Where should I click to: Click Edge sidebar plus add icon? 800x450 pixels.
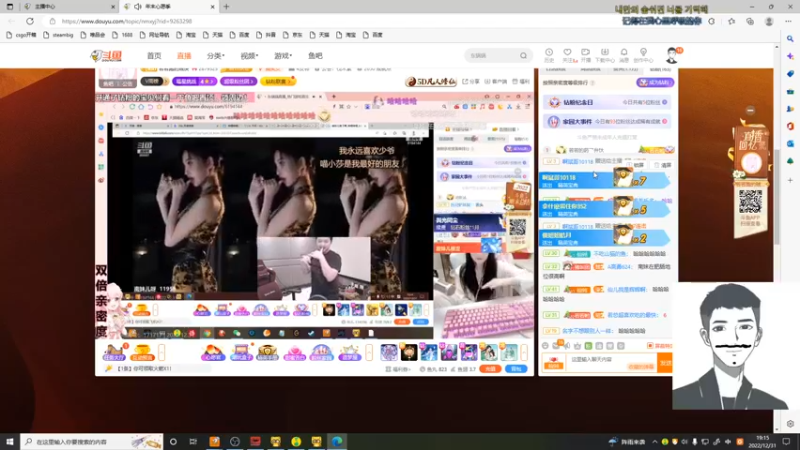(790, 180)
